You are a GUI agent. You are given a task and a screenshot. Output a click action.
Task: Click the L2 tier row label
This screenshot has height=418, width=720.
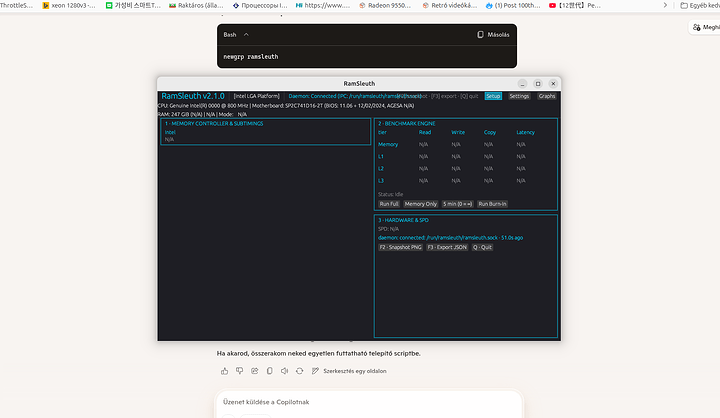381,169
